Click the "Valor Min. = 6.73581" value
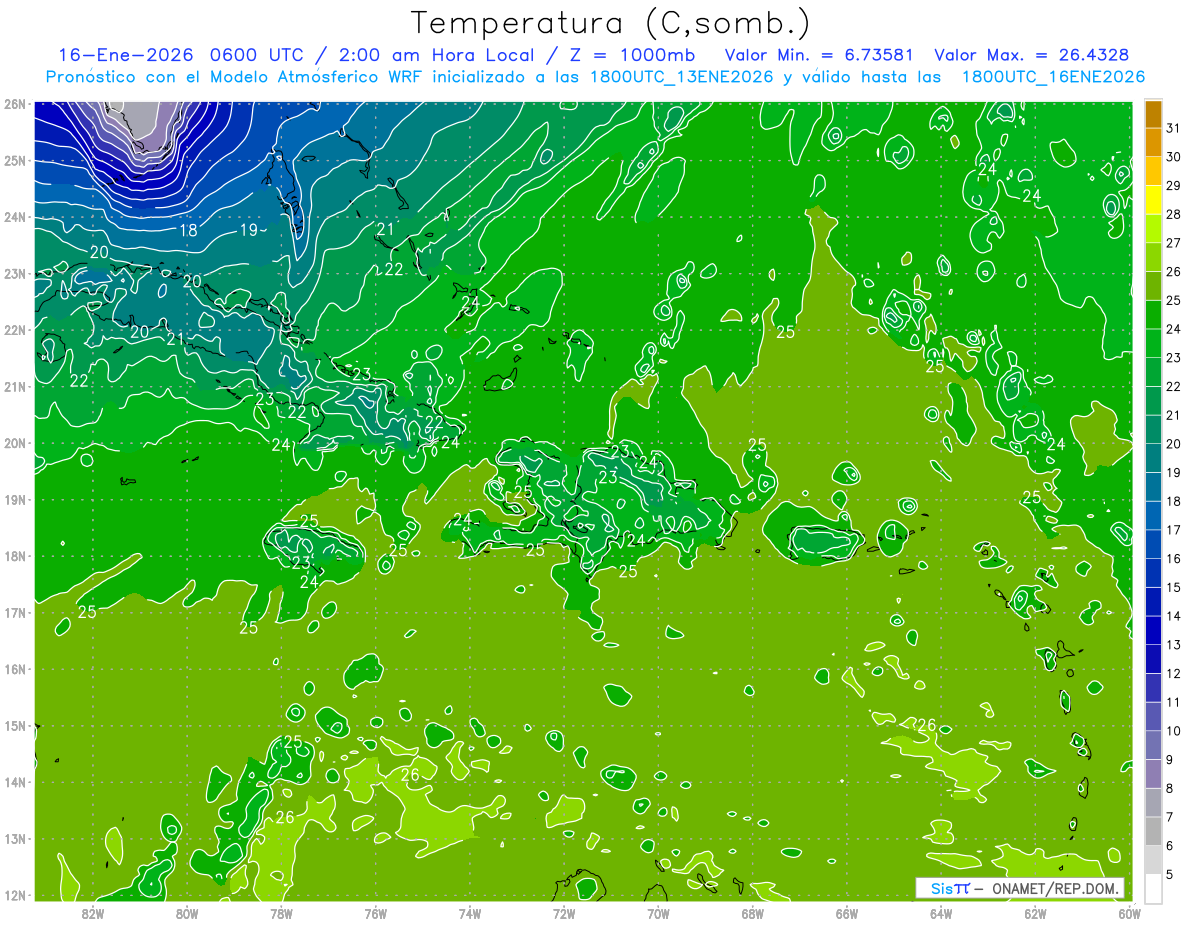This screenshot has height=927, width=1200. [x=819, y=55]
